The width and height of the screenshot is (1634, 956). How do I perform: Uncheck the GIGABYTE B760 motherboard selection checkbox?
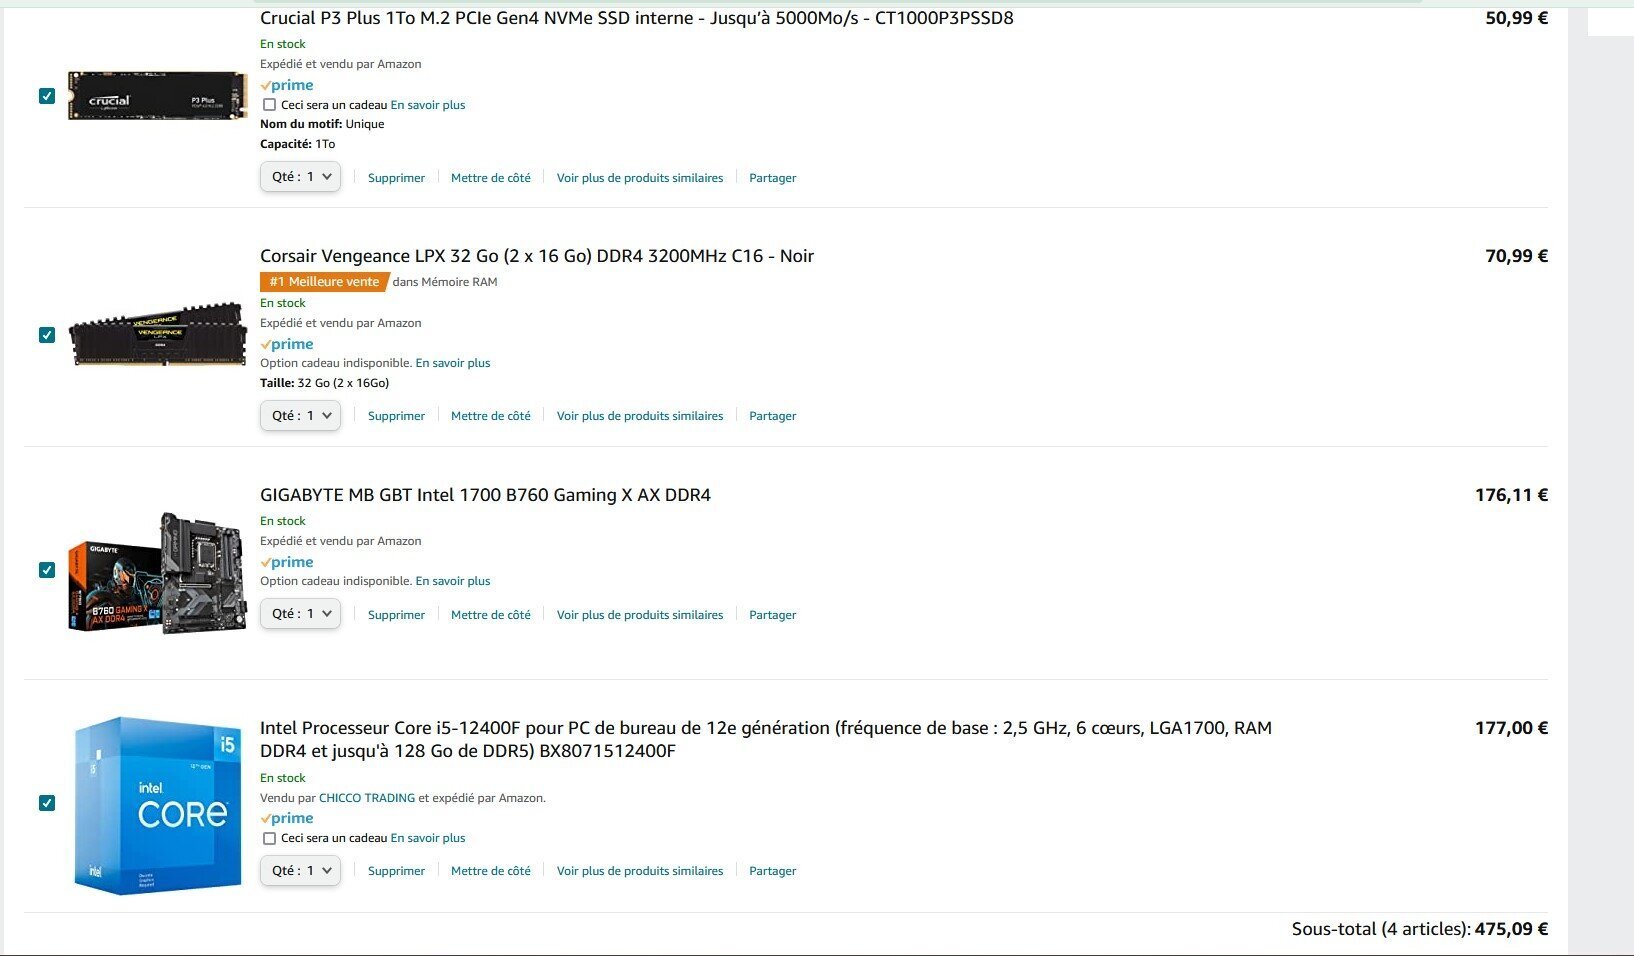pos(47,570)
